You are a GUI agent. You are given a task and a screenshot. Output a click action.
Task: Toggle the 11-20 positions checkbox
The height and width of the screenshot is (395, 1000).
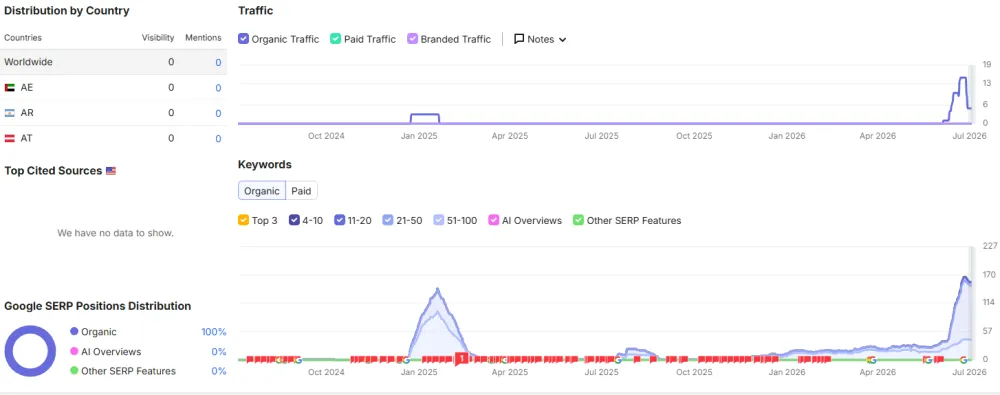point(339,220)
